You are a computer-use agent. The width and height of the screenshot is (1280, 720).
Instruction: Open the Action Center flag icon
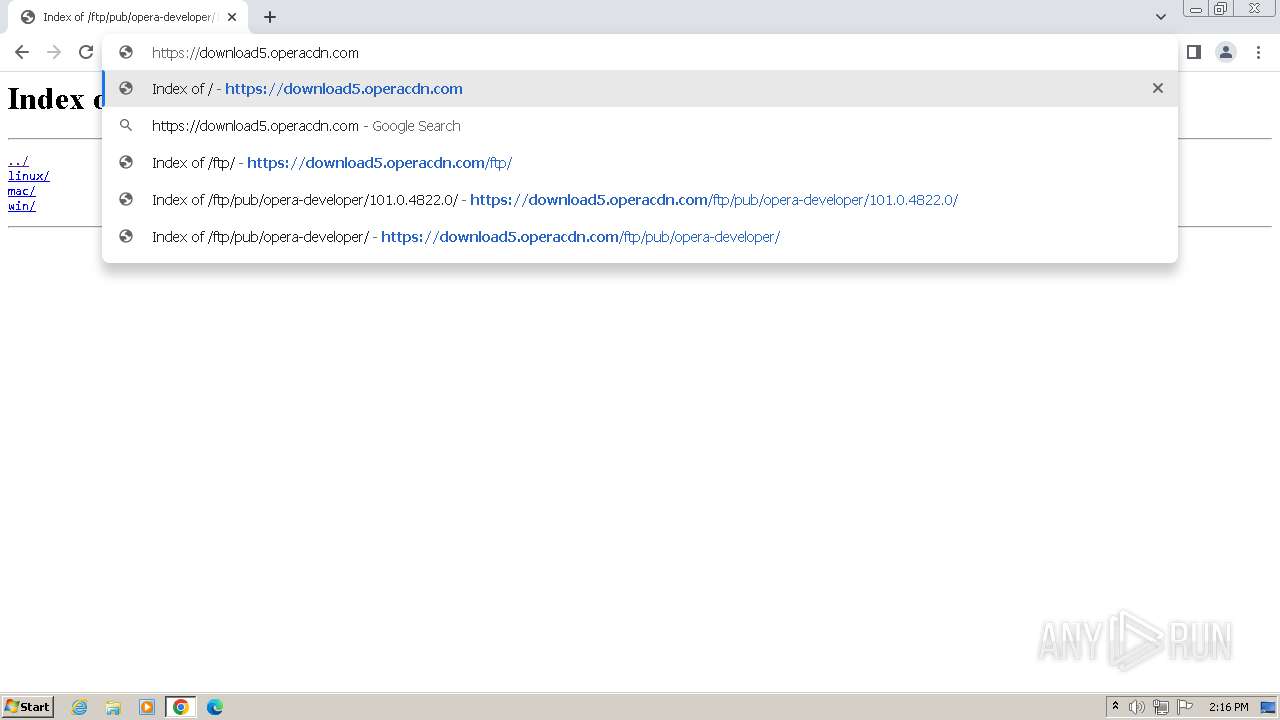click(x=1185, y=707)
